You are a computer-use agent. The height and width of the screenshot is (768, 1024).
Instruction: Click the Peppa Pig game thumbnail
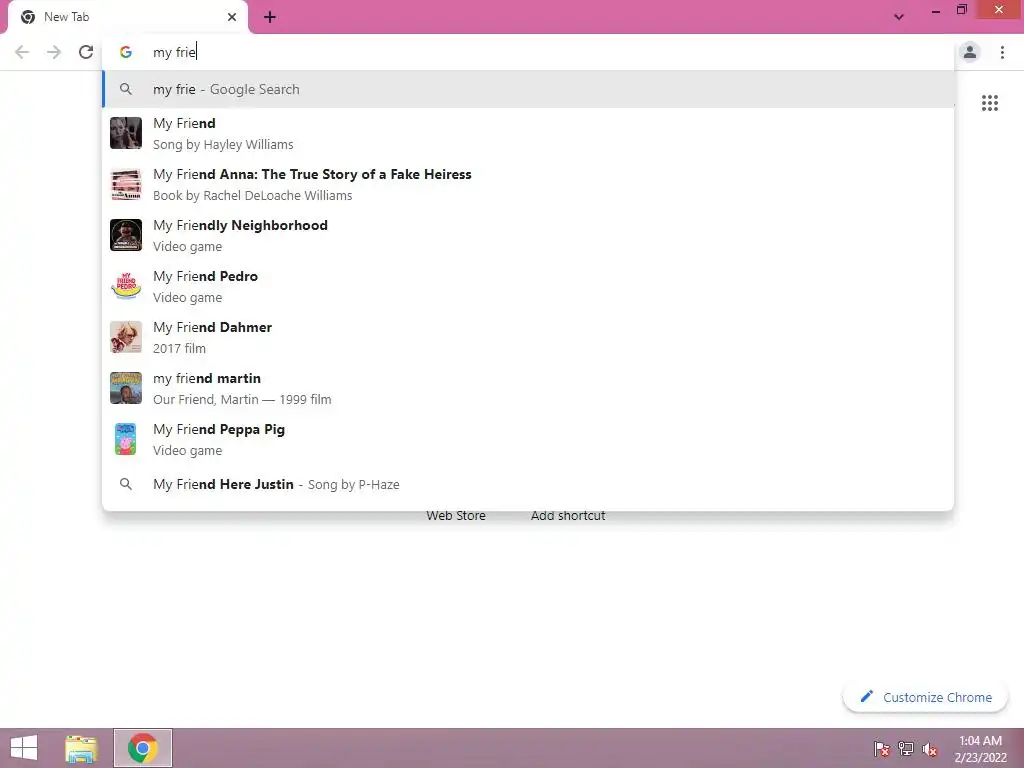pyautogui.click(x=126, y=439)
